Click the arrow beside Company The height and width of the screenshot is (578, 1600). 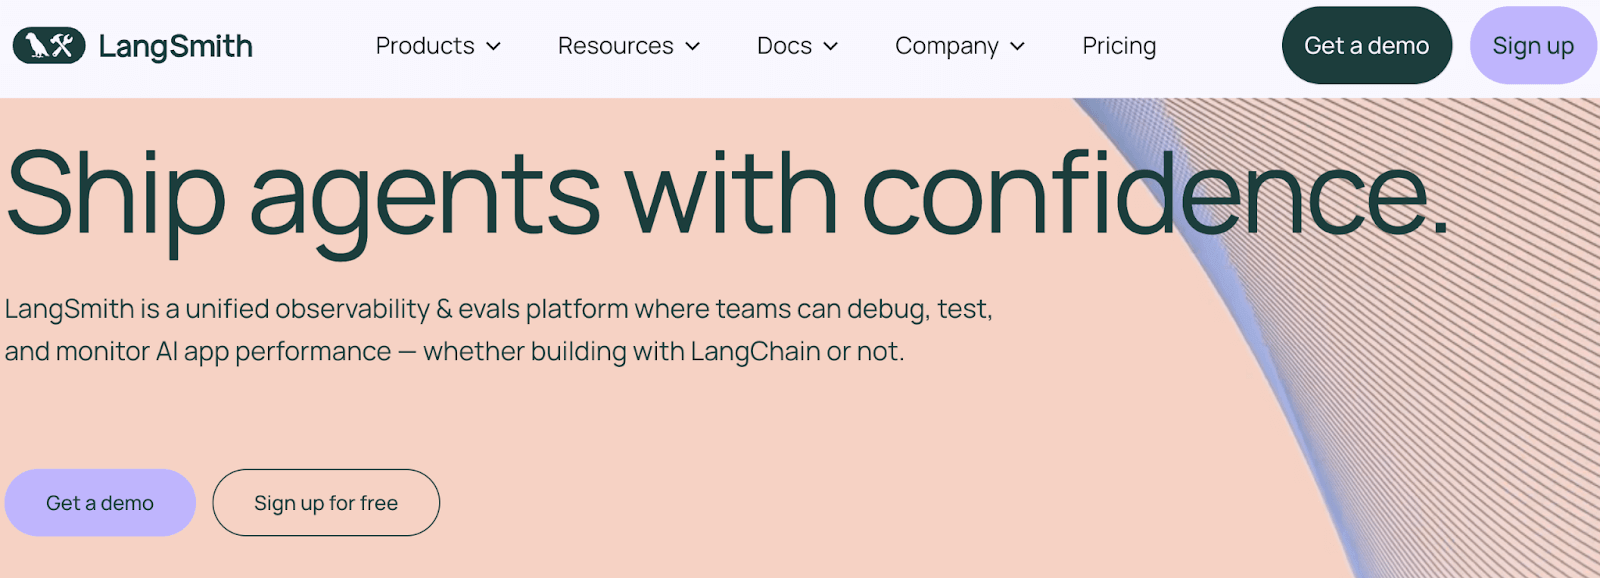point(1018,47)
